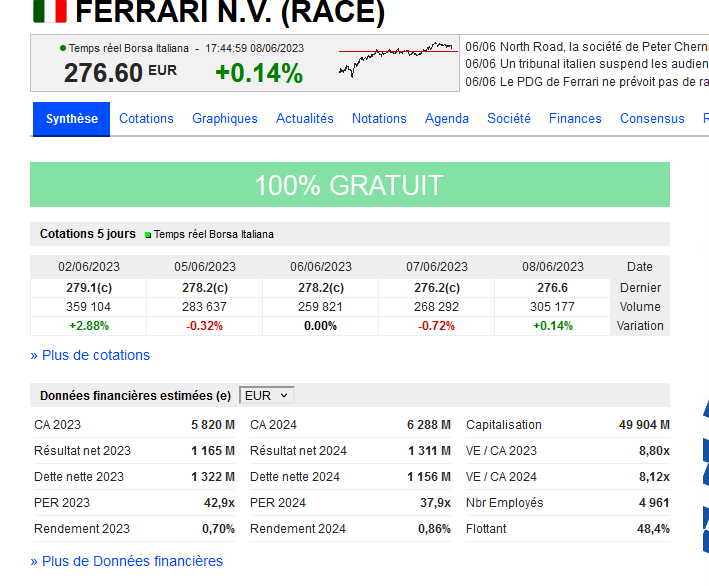This screenshot has height=586, width=709.
Task: Click the 279.1(c) closing price cell
Action: [89, 288]
